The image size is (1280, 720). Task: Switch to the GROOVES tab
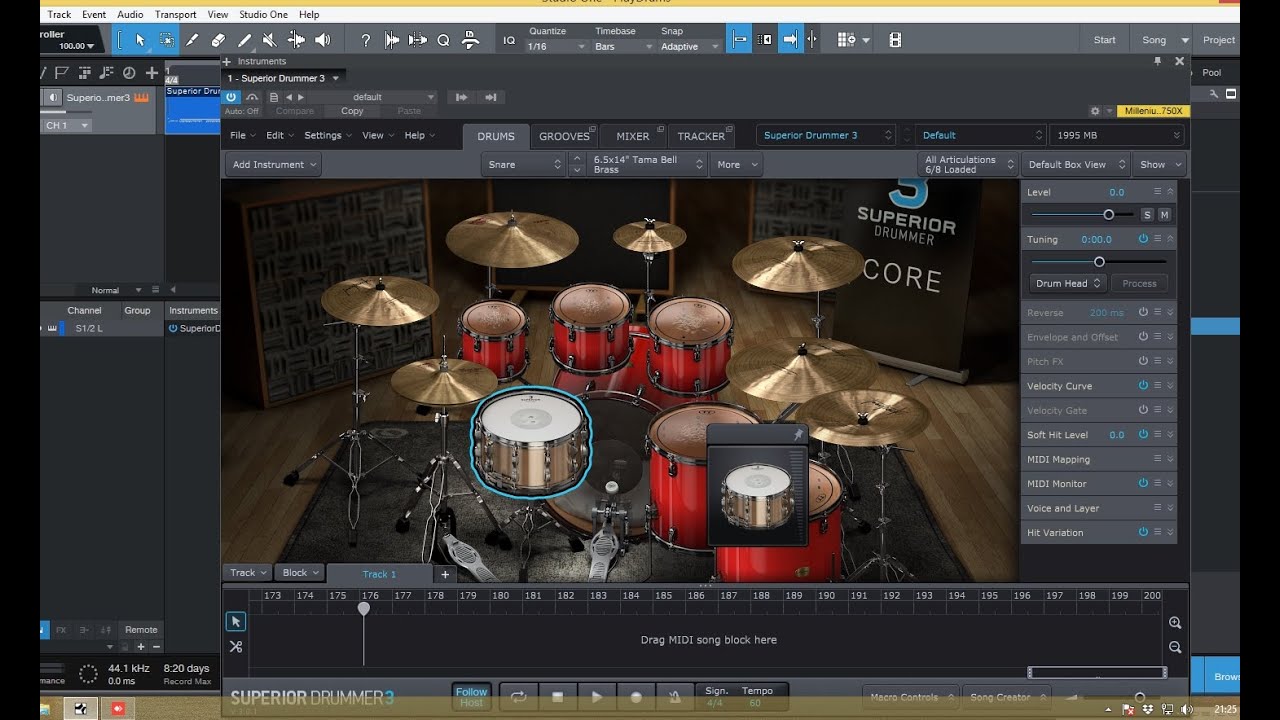[x=564, y=136]
